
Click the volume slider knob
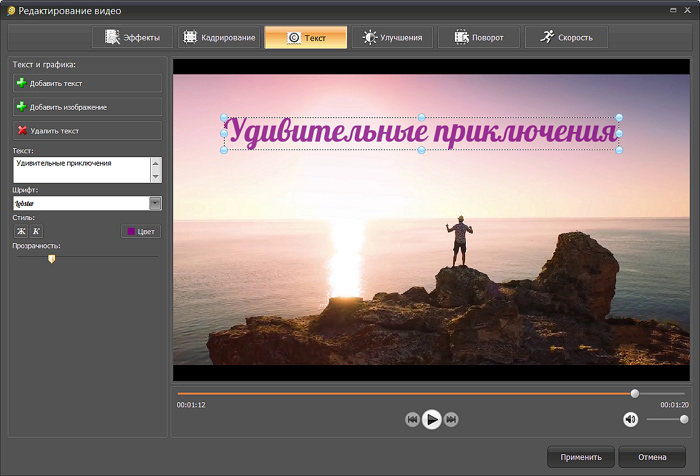(x=683, y=419)
